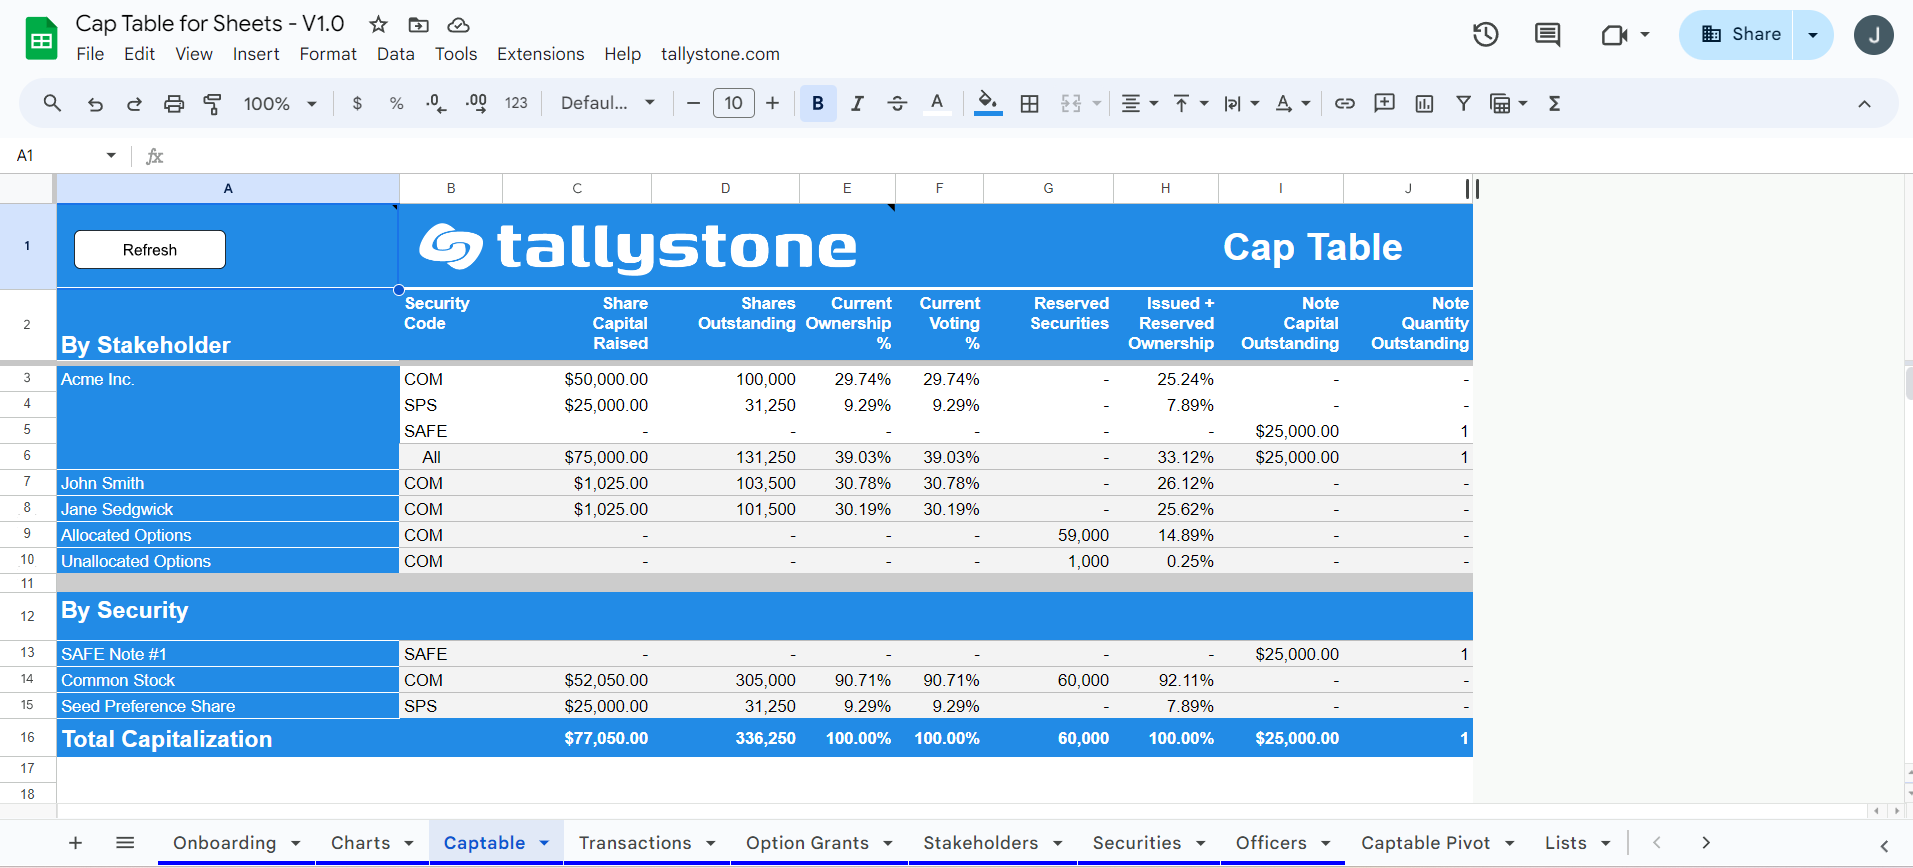Increase the font size
Viewport: 1913px width, 868px height.
(x=772, y=103)
